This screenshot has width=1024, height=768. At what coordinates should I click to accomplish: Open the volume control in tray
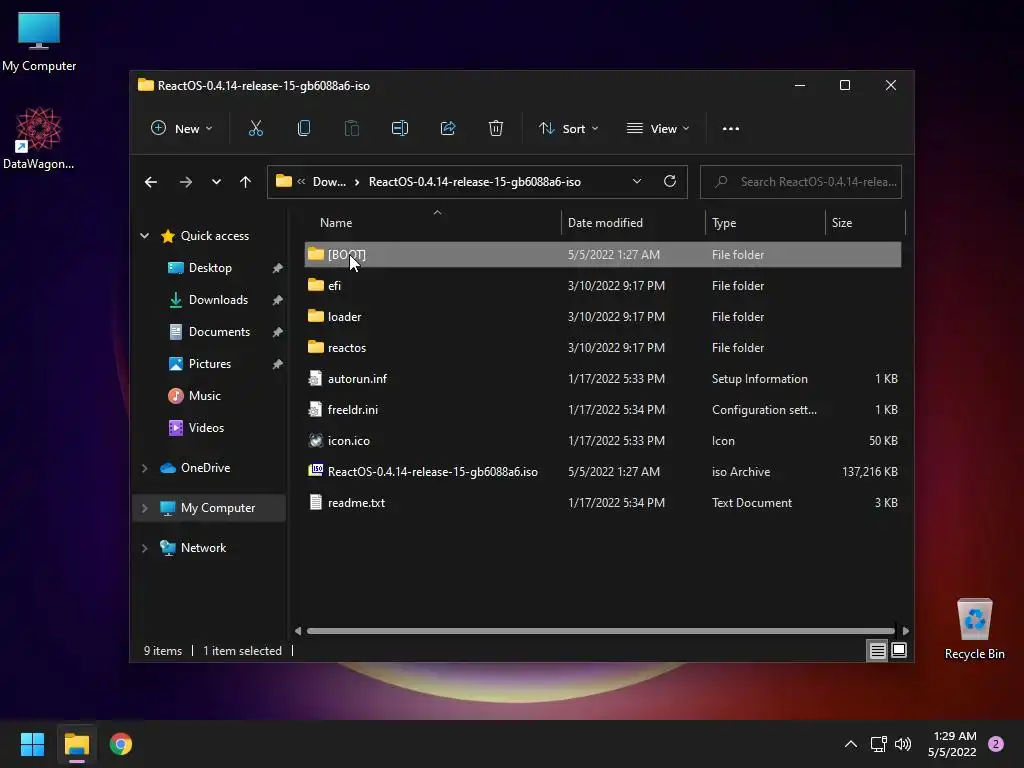point(903,744)
